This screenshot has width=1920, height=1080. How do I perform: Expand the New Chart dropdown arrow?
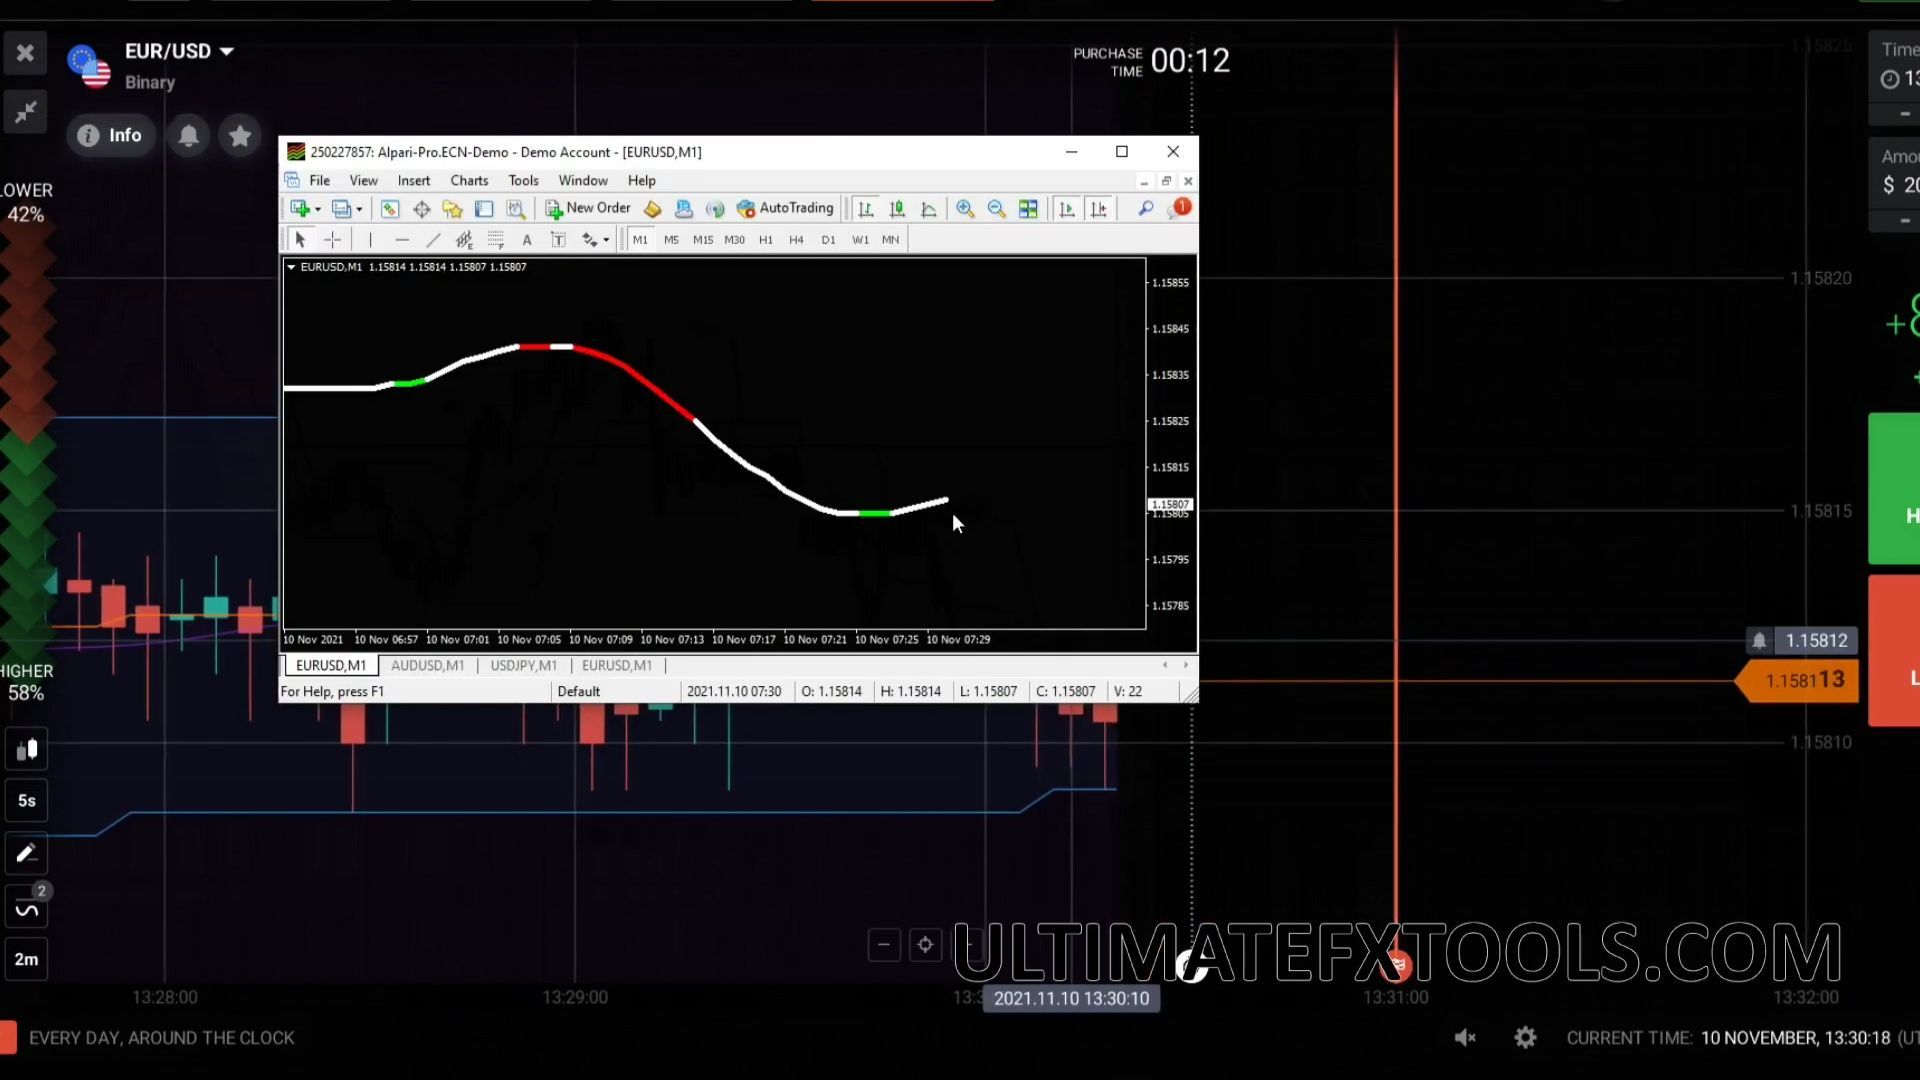tap(318, 209)
